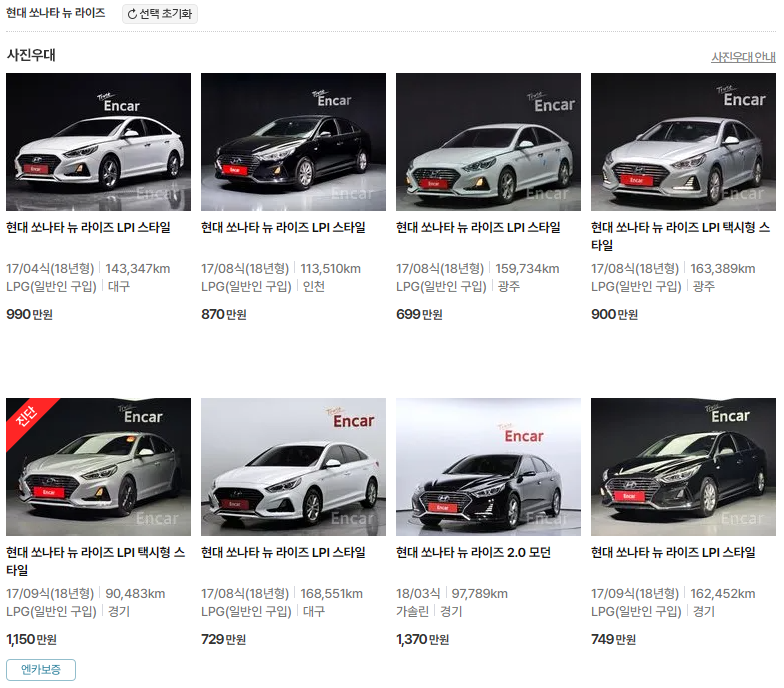Open black Sonata 2.0 모던 photo

(488, 467)
